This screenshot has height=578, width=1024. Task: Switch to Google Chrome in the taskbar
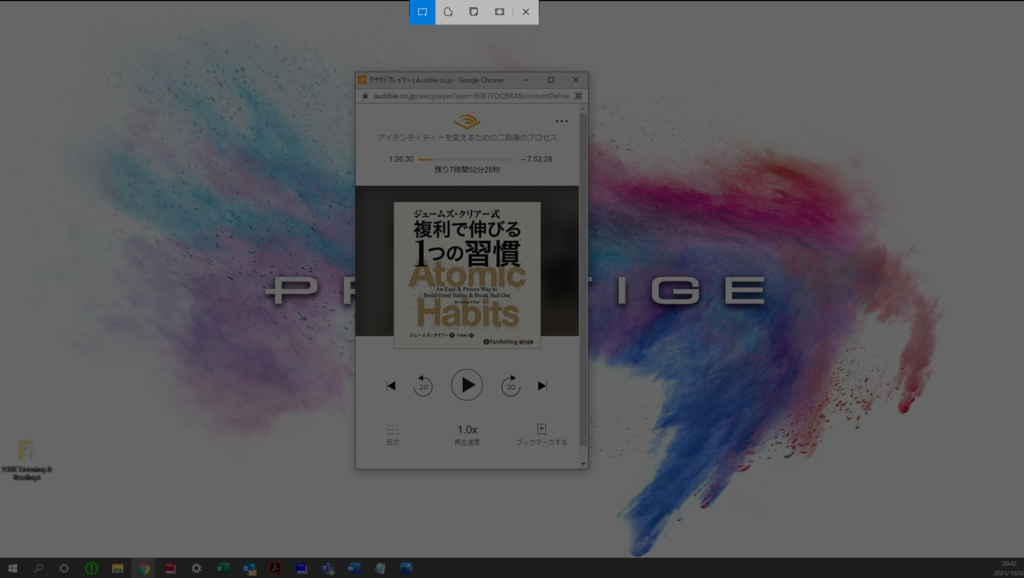coord(144,568)
